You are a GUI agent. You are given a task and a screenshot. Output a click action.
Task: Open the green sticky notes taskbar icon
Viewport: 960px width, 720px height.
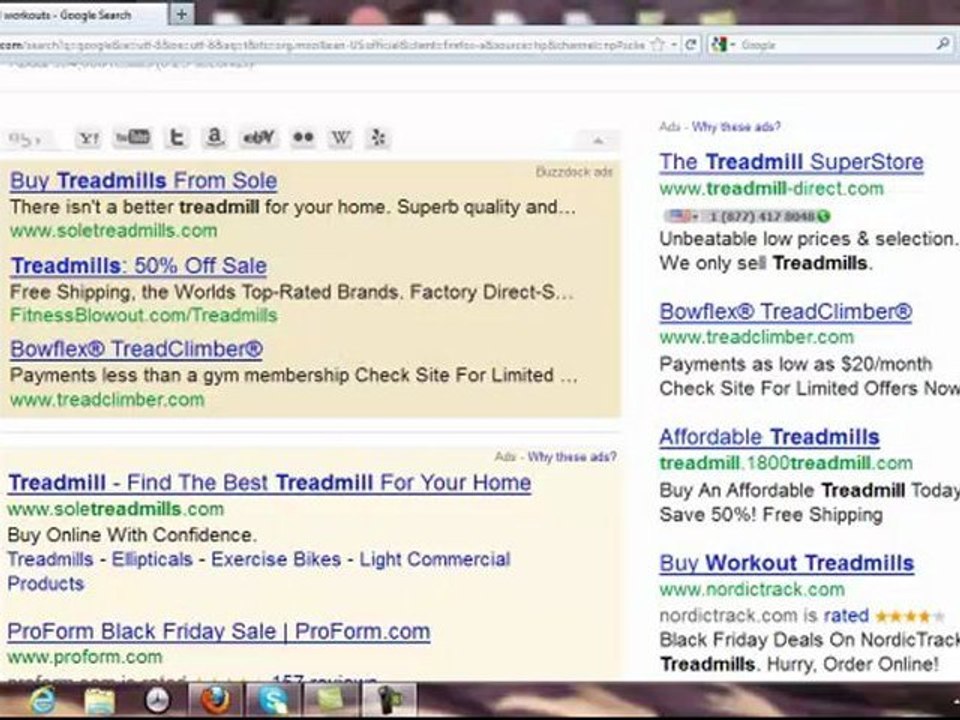coord(331,700)
